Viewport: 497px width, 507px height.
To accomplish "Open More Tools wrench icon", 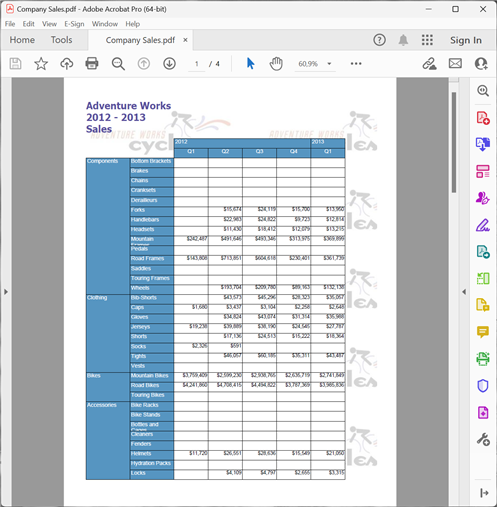I will tap(483, 439).
